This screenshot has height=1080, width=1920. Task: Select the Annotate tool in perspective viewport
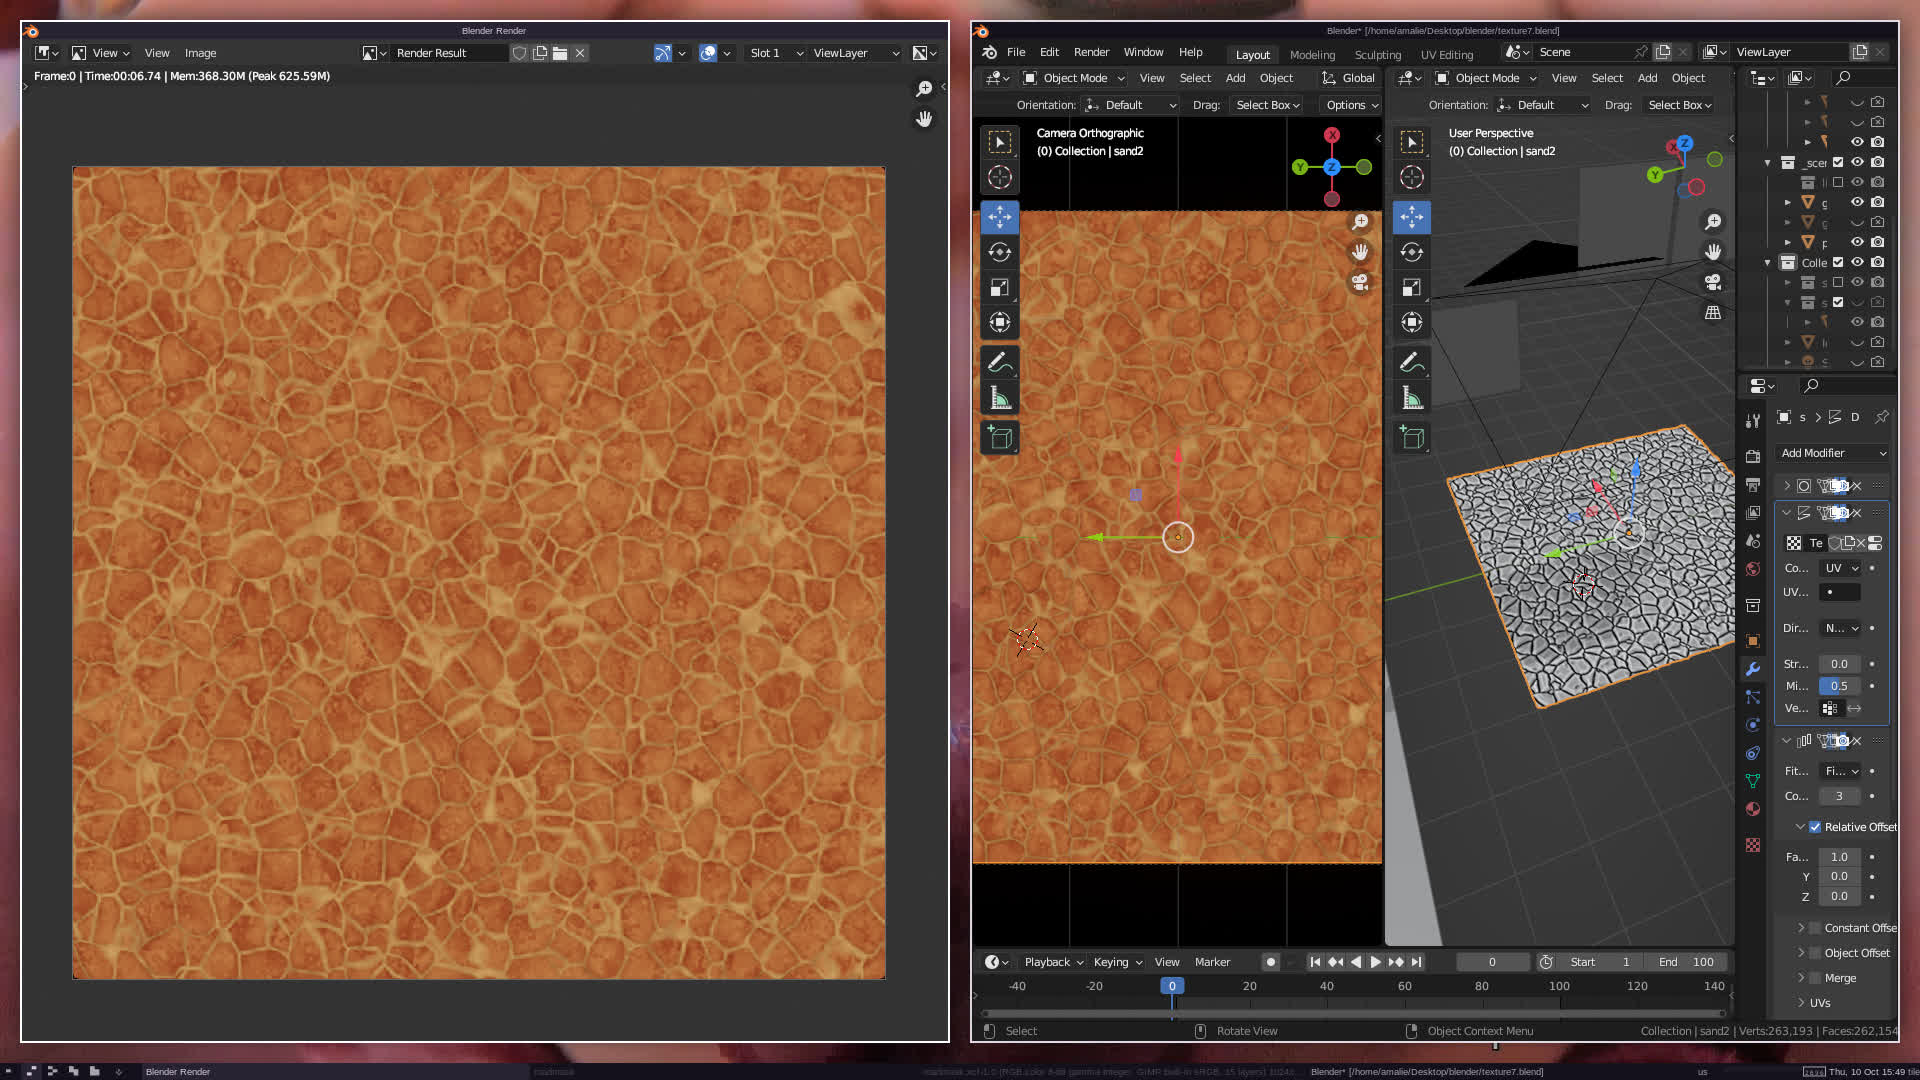[1411, 362]
